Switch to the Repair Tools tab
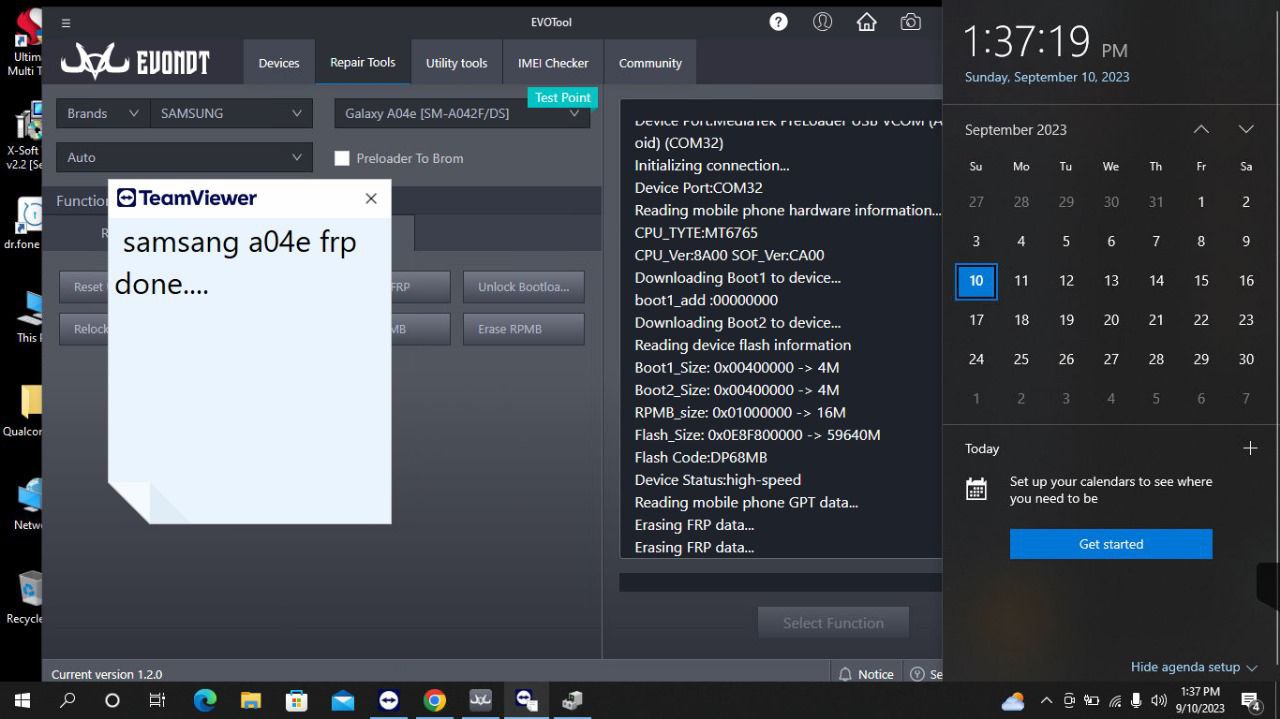Image resolution: width=1280 pixels, height=719 pixels. pos(363,62)
